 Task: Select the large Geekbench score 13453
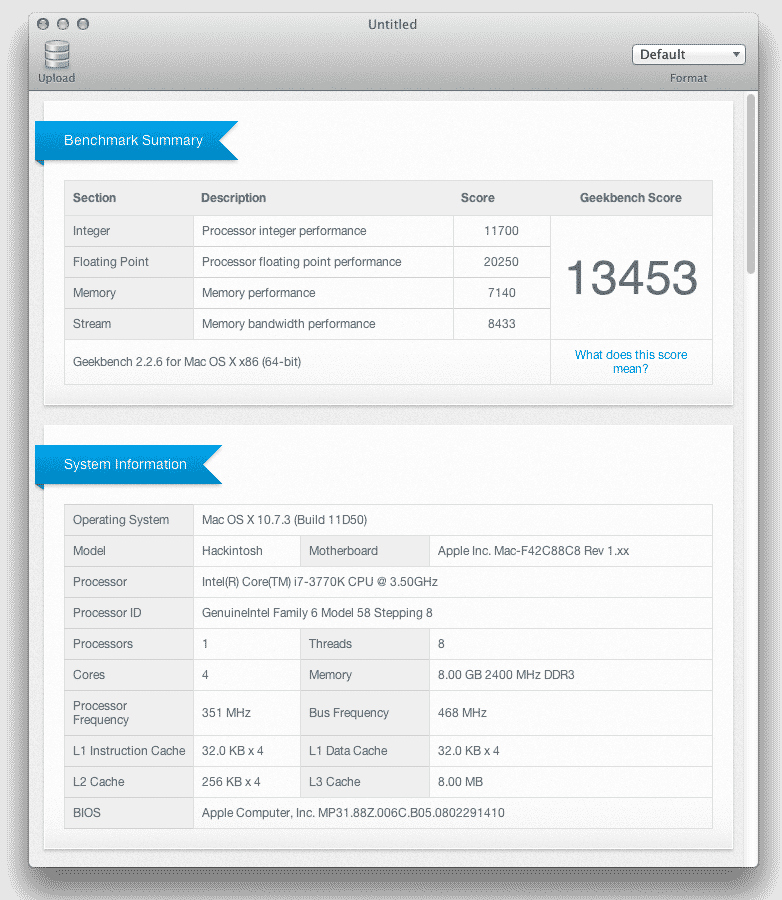coord(631,278)
